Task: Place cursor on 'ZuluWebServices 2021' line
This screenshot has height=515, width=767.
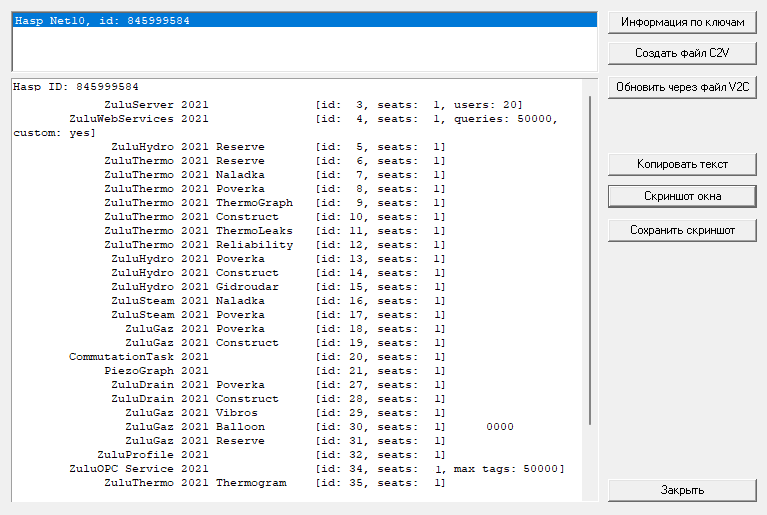Action: click(138, 119)
